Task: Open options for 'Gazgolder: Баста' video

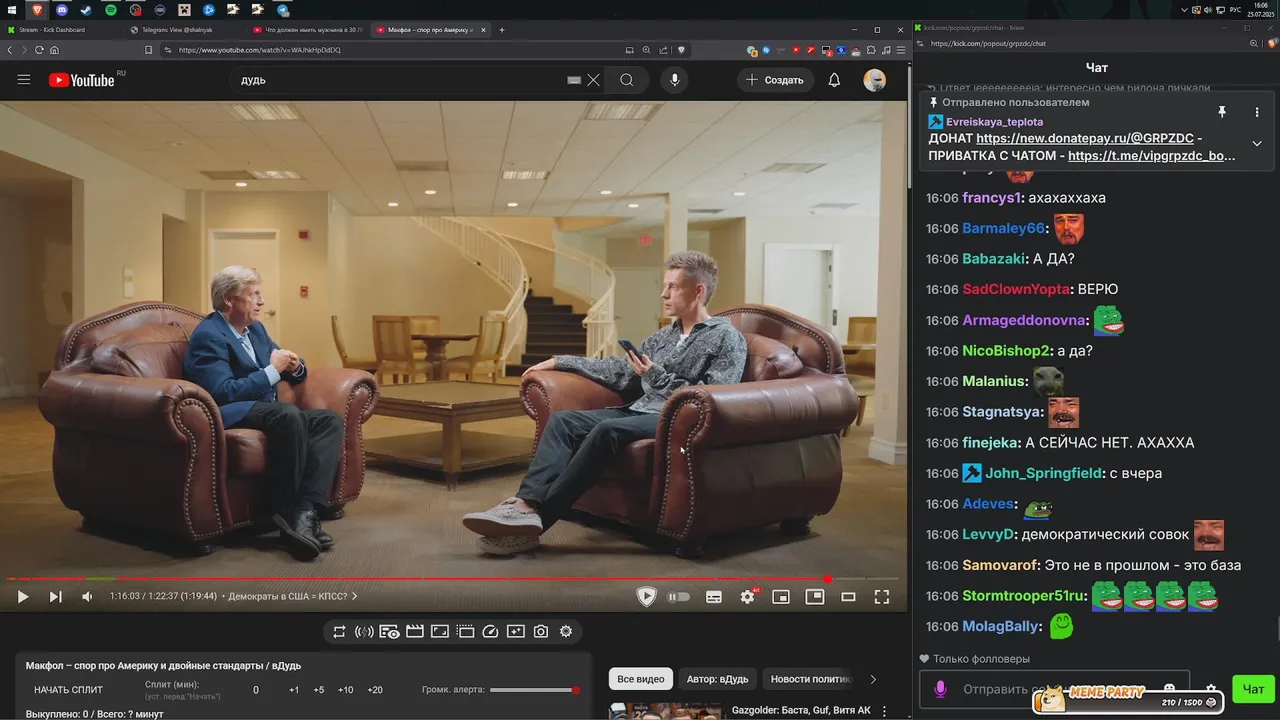Action: click(x=884, y=711)
